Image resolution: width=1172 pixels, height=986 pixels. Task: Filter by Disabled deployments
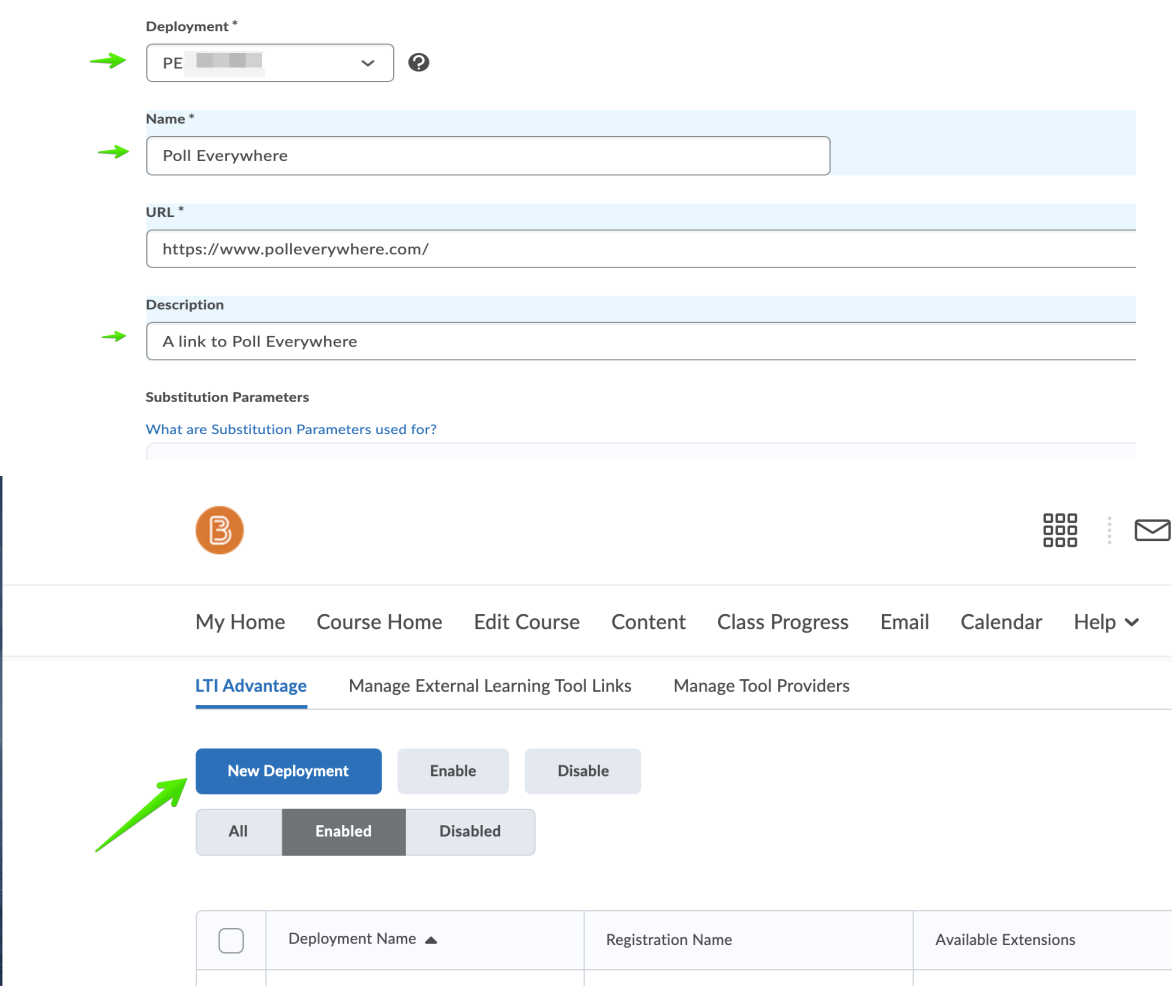(470, 831)
